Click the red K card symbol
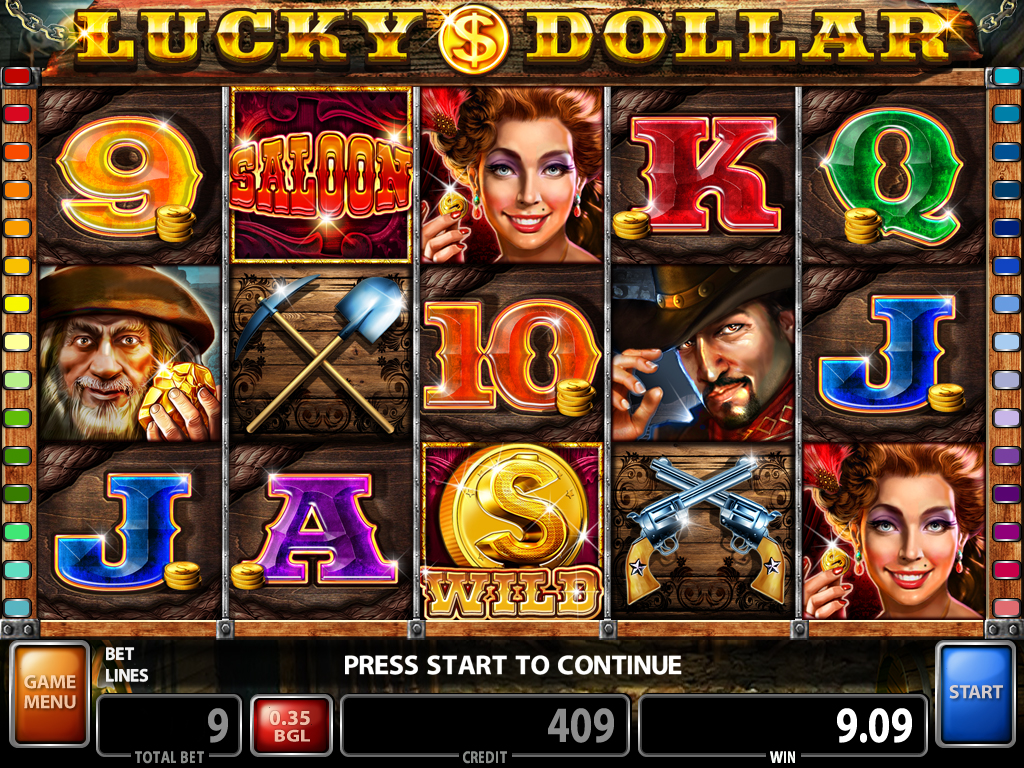Viewport: 1024px width, 768px height. [x=703, y=175]
